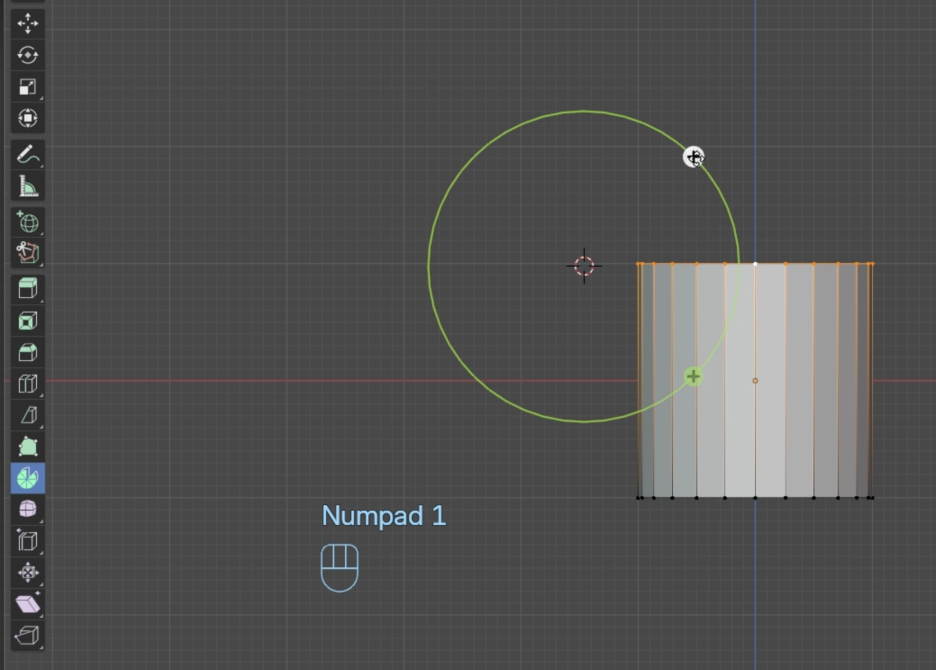Click the 'Numpad 1' key overlay text
The width and height of the screenshot is (936, 670).
point(384,516)
